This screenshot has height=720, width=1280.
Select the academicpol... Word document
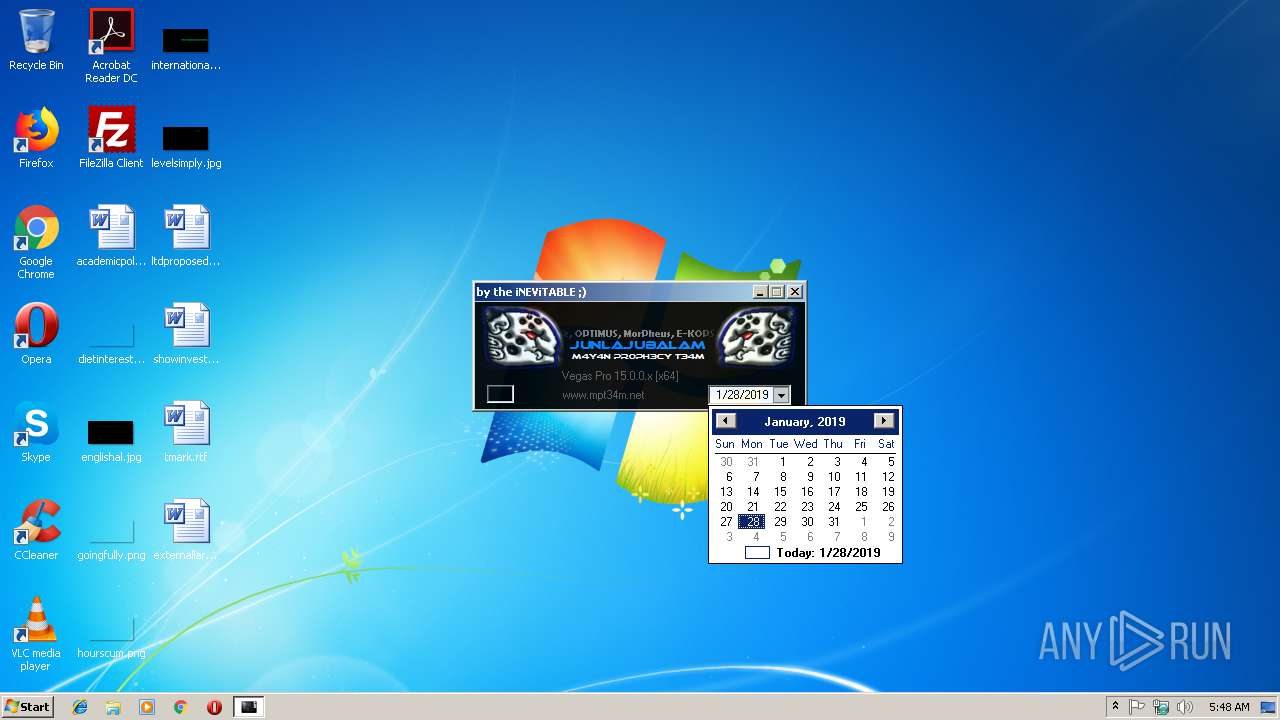tap(111, 236)
